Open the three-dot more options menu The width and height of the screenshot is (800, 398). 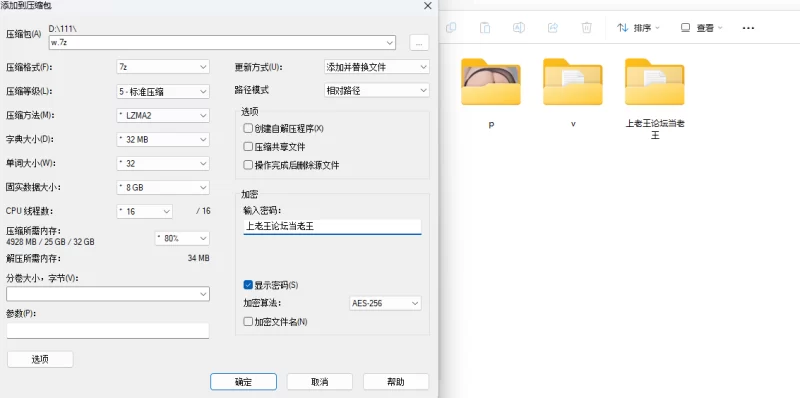(x=748, y=28)
